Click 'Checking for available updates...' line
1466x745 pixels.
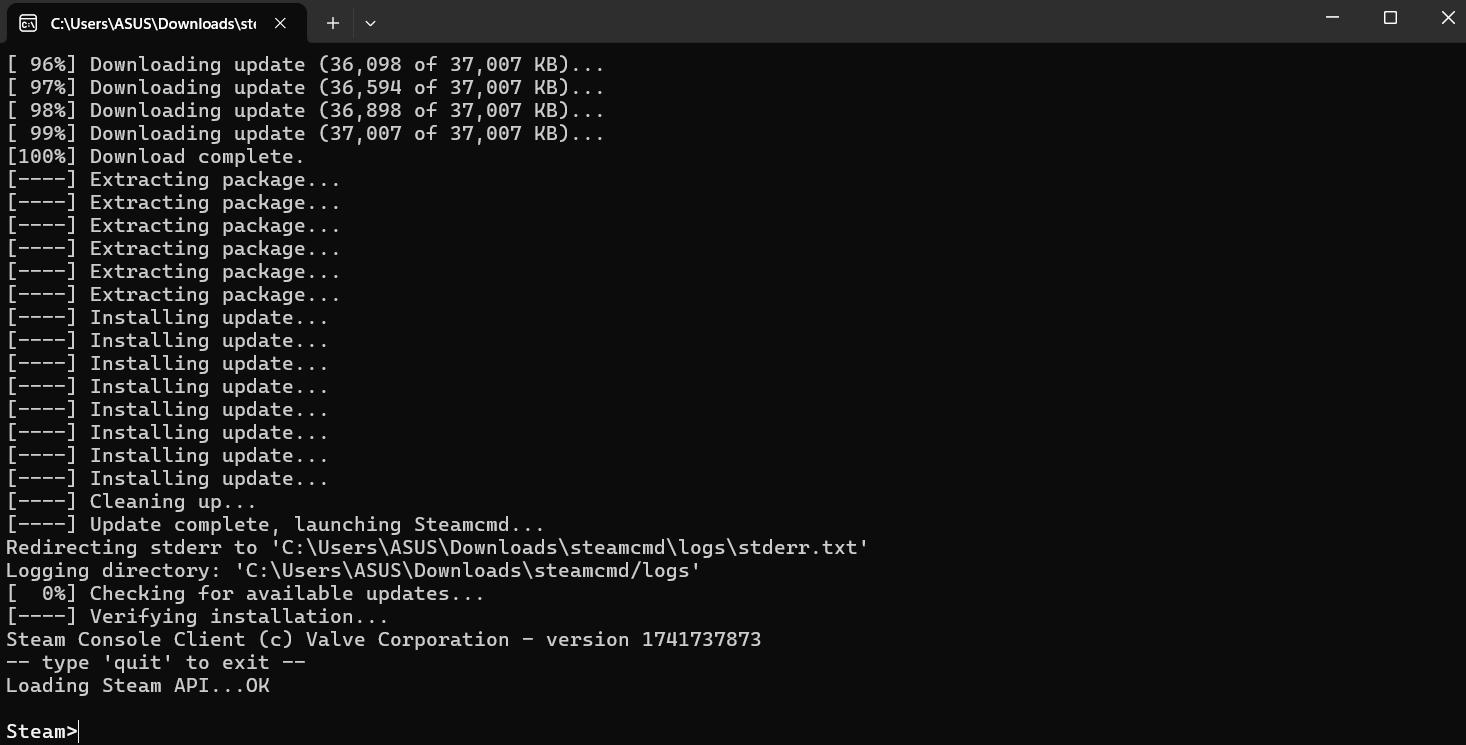tap(245, 594)
